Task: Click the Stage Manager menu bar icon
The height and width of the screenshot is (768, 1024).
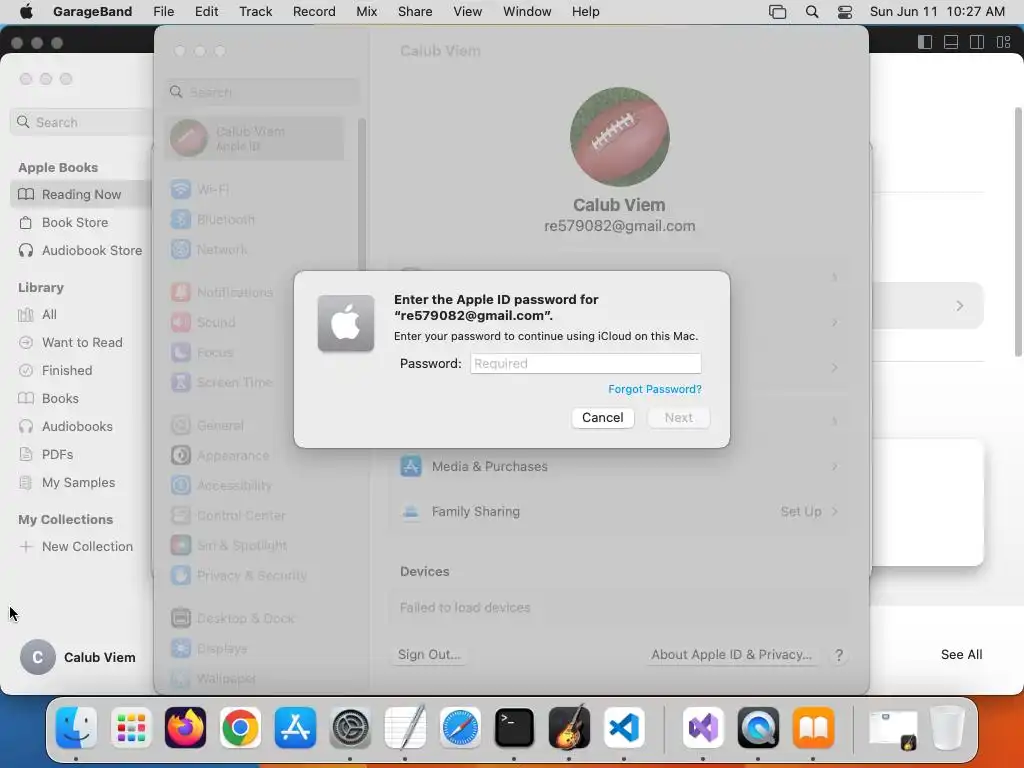Action: (x=777, y=12)
